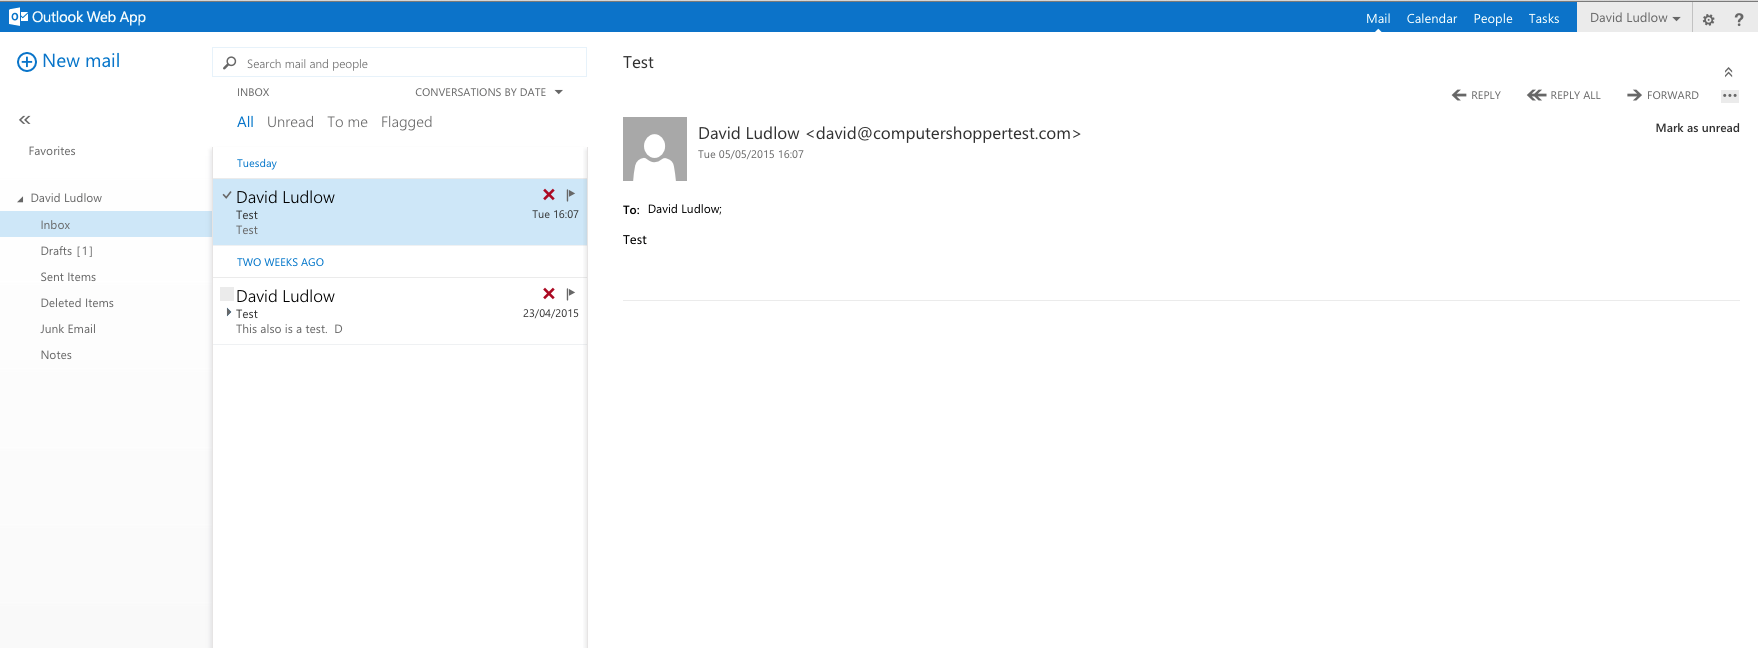Click the sender's avatar picture

click(x=655, y=149)
